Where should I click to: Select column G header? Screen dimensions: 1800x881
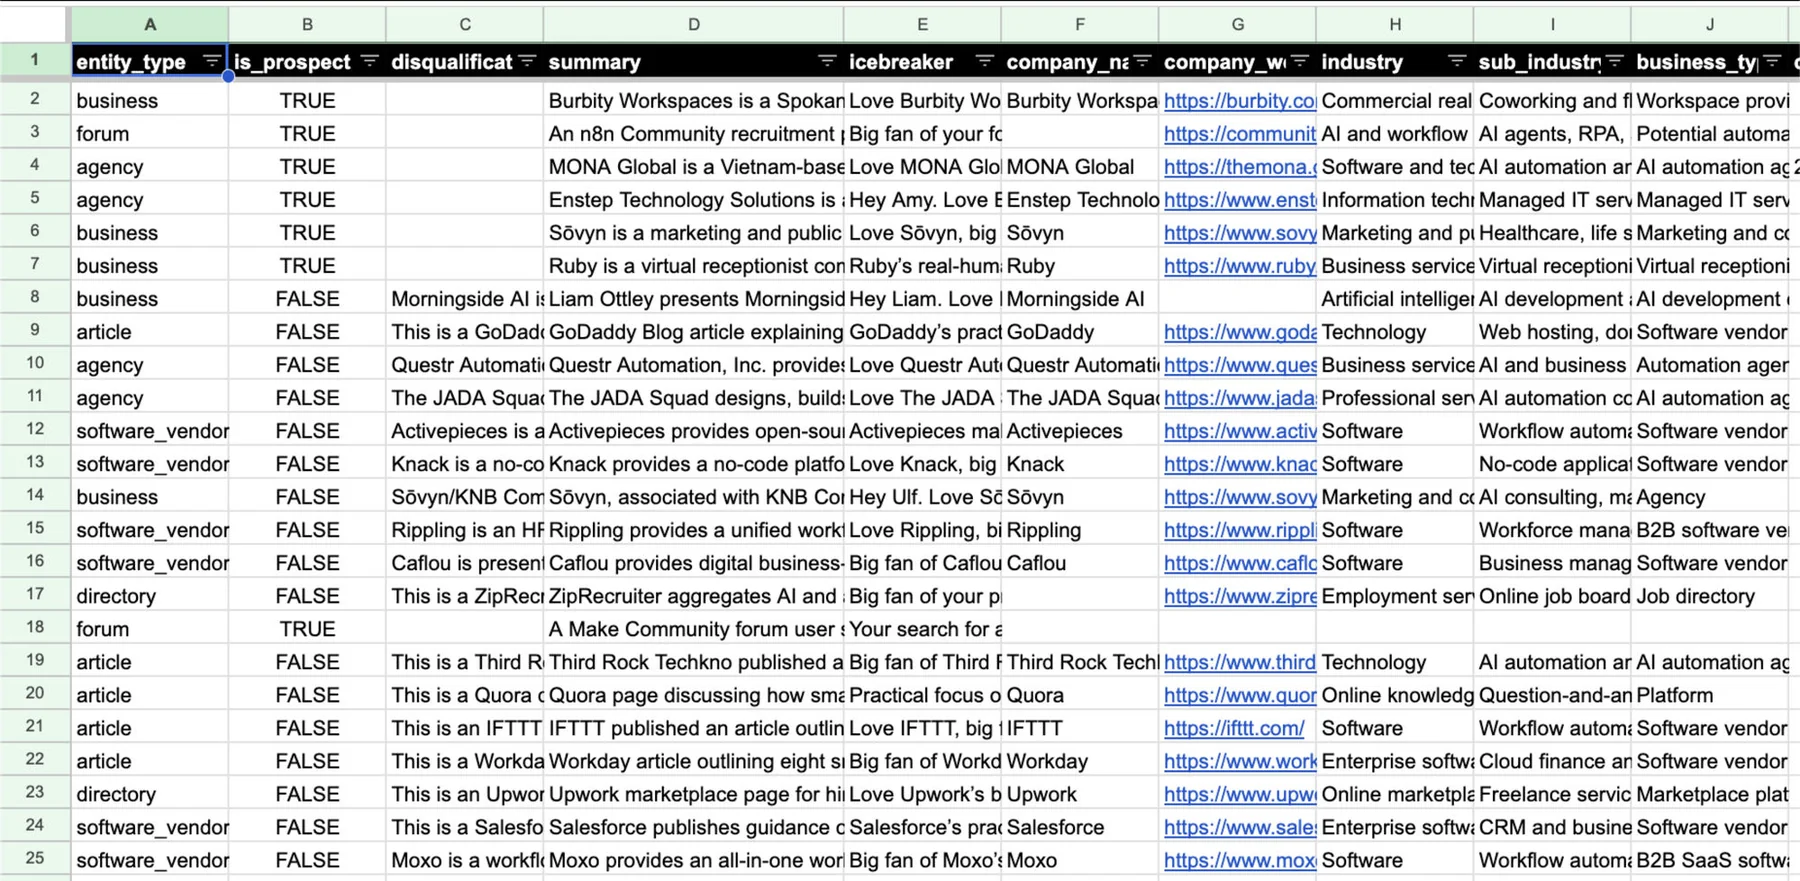click(1238, 24)
